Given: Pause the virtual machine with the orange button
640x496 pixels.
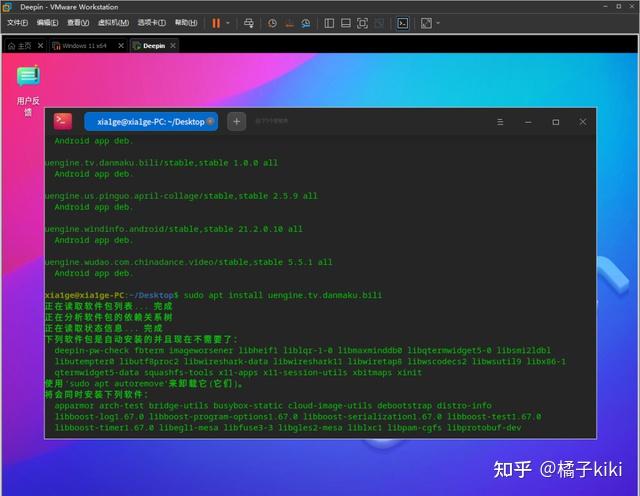Looking at the screenshot, I should tap(216, 23).
